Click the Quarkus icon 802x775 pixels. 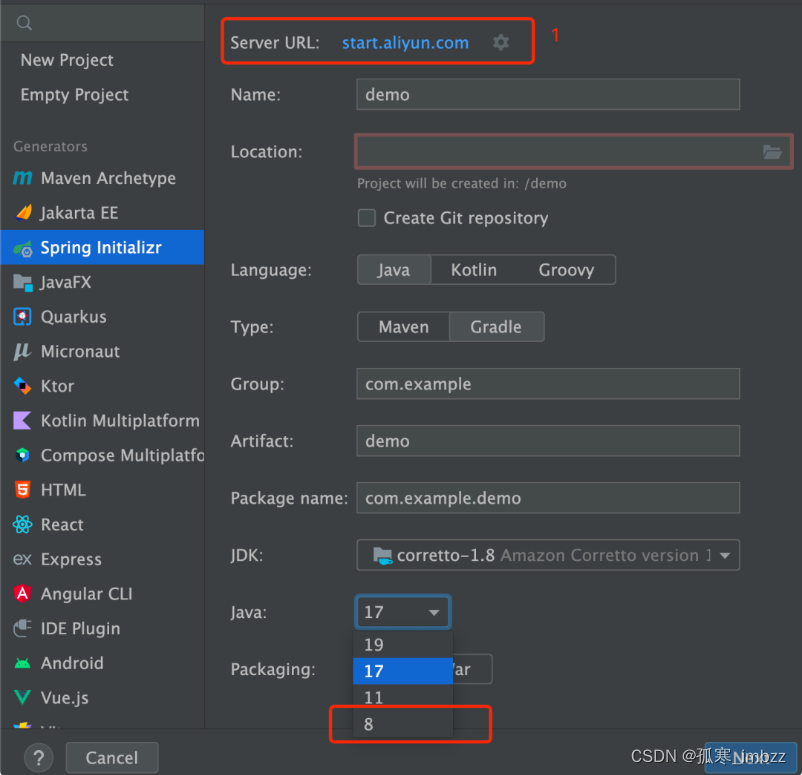click(23, 317)
